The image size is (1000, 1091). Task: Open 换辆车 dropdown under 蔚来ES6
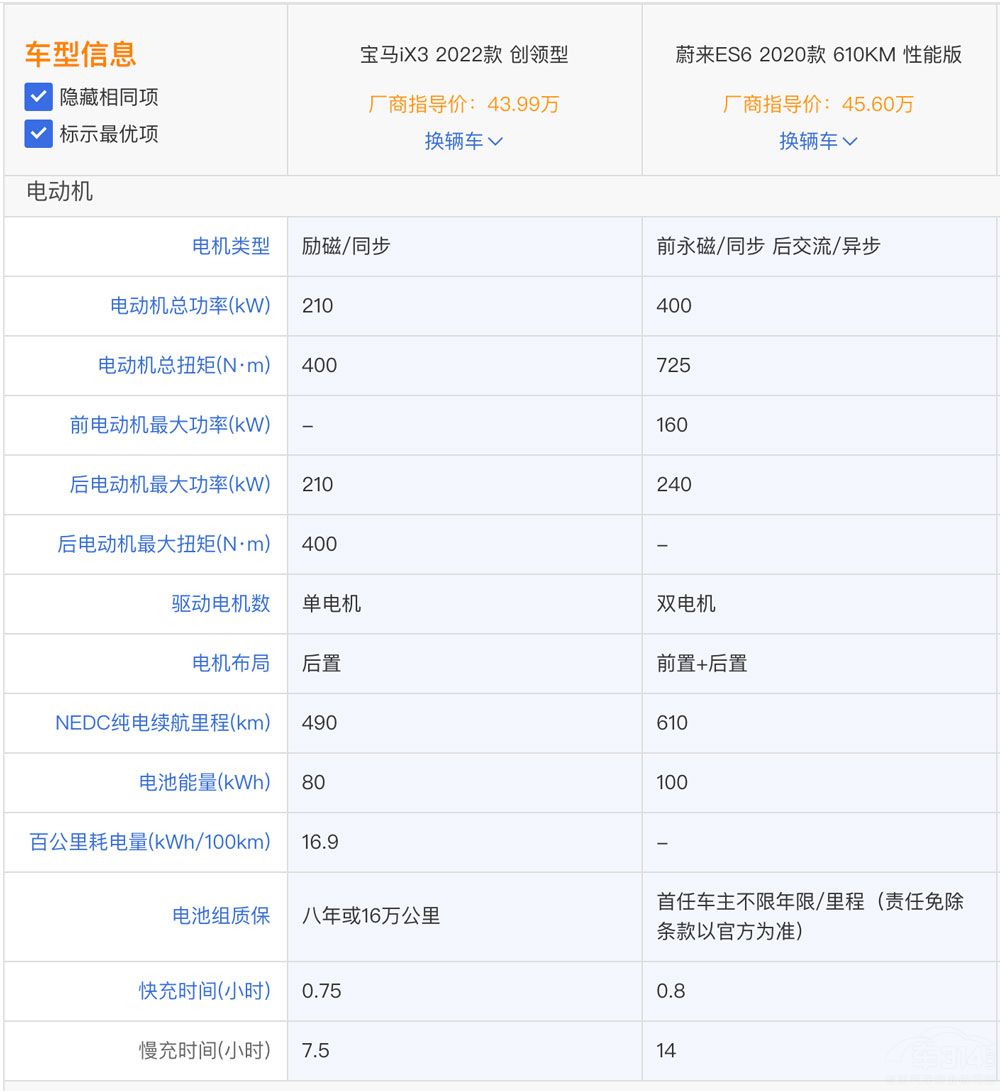(x=818, y=141)
